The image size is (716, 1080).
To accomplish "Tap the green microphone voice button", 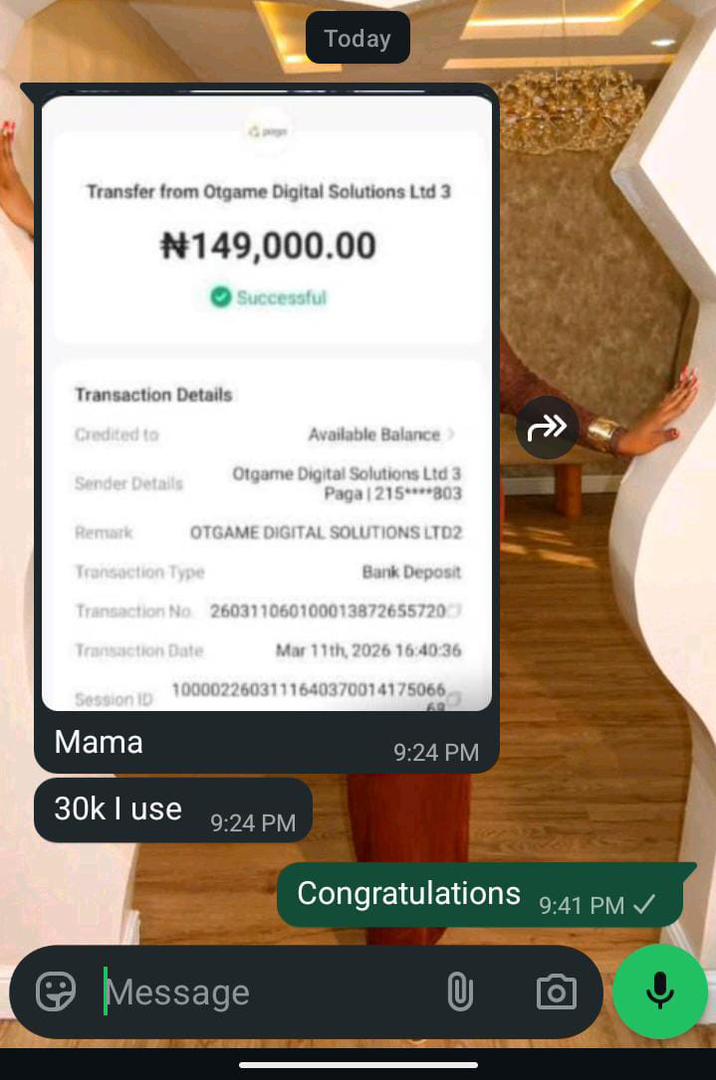I will (660, 991).
